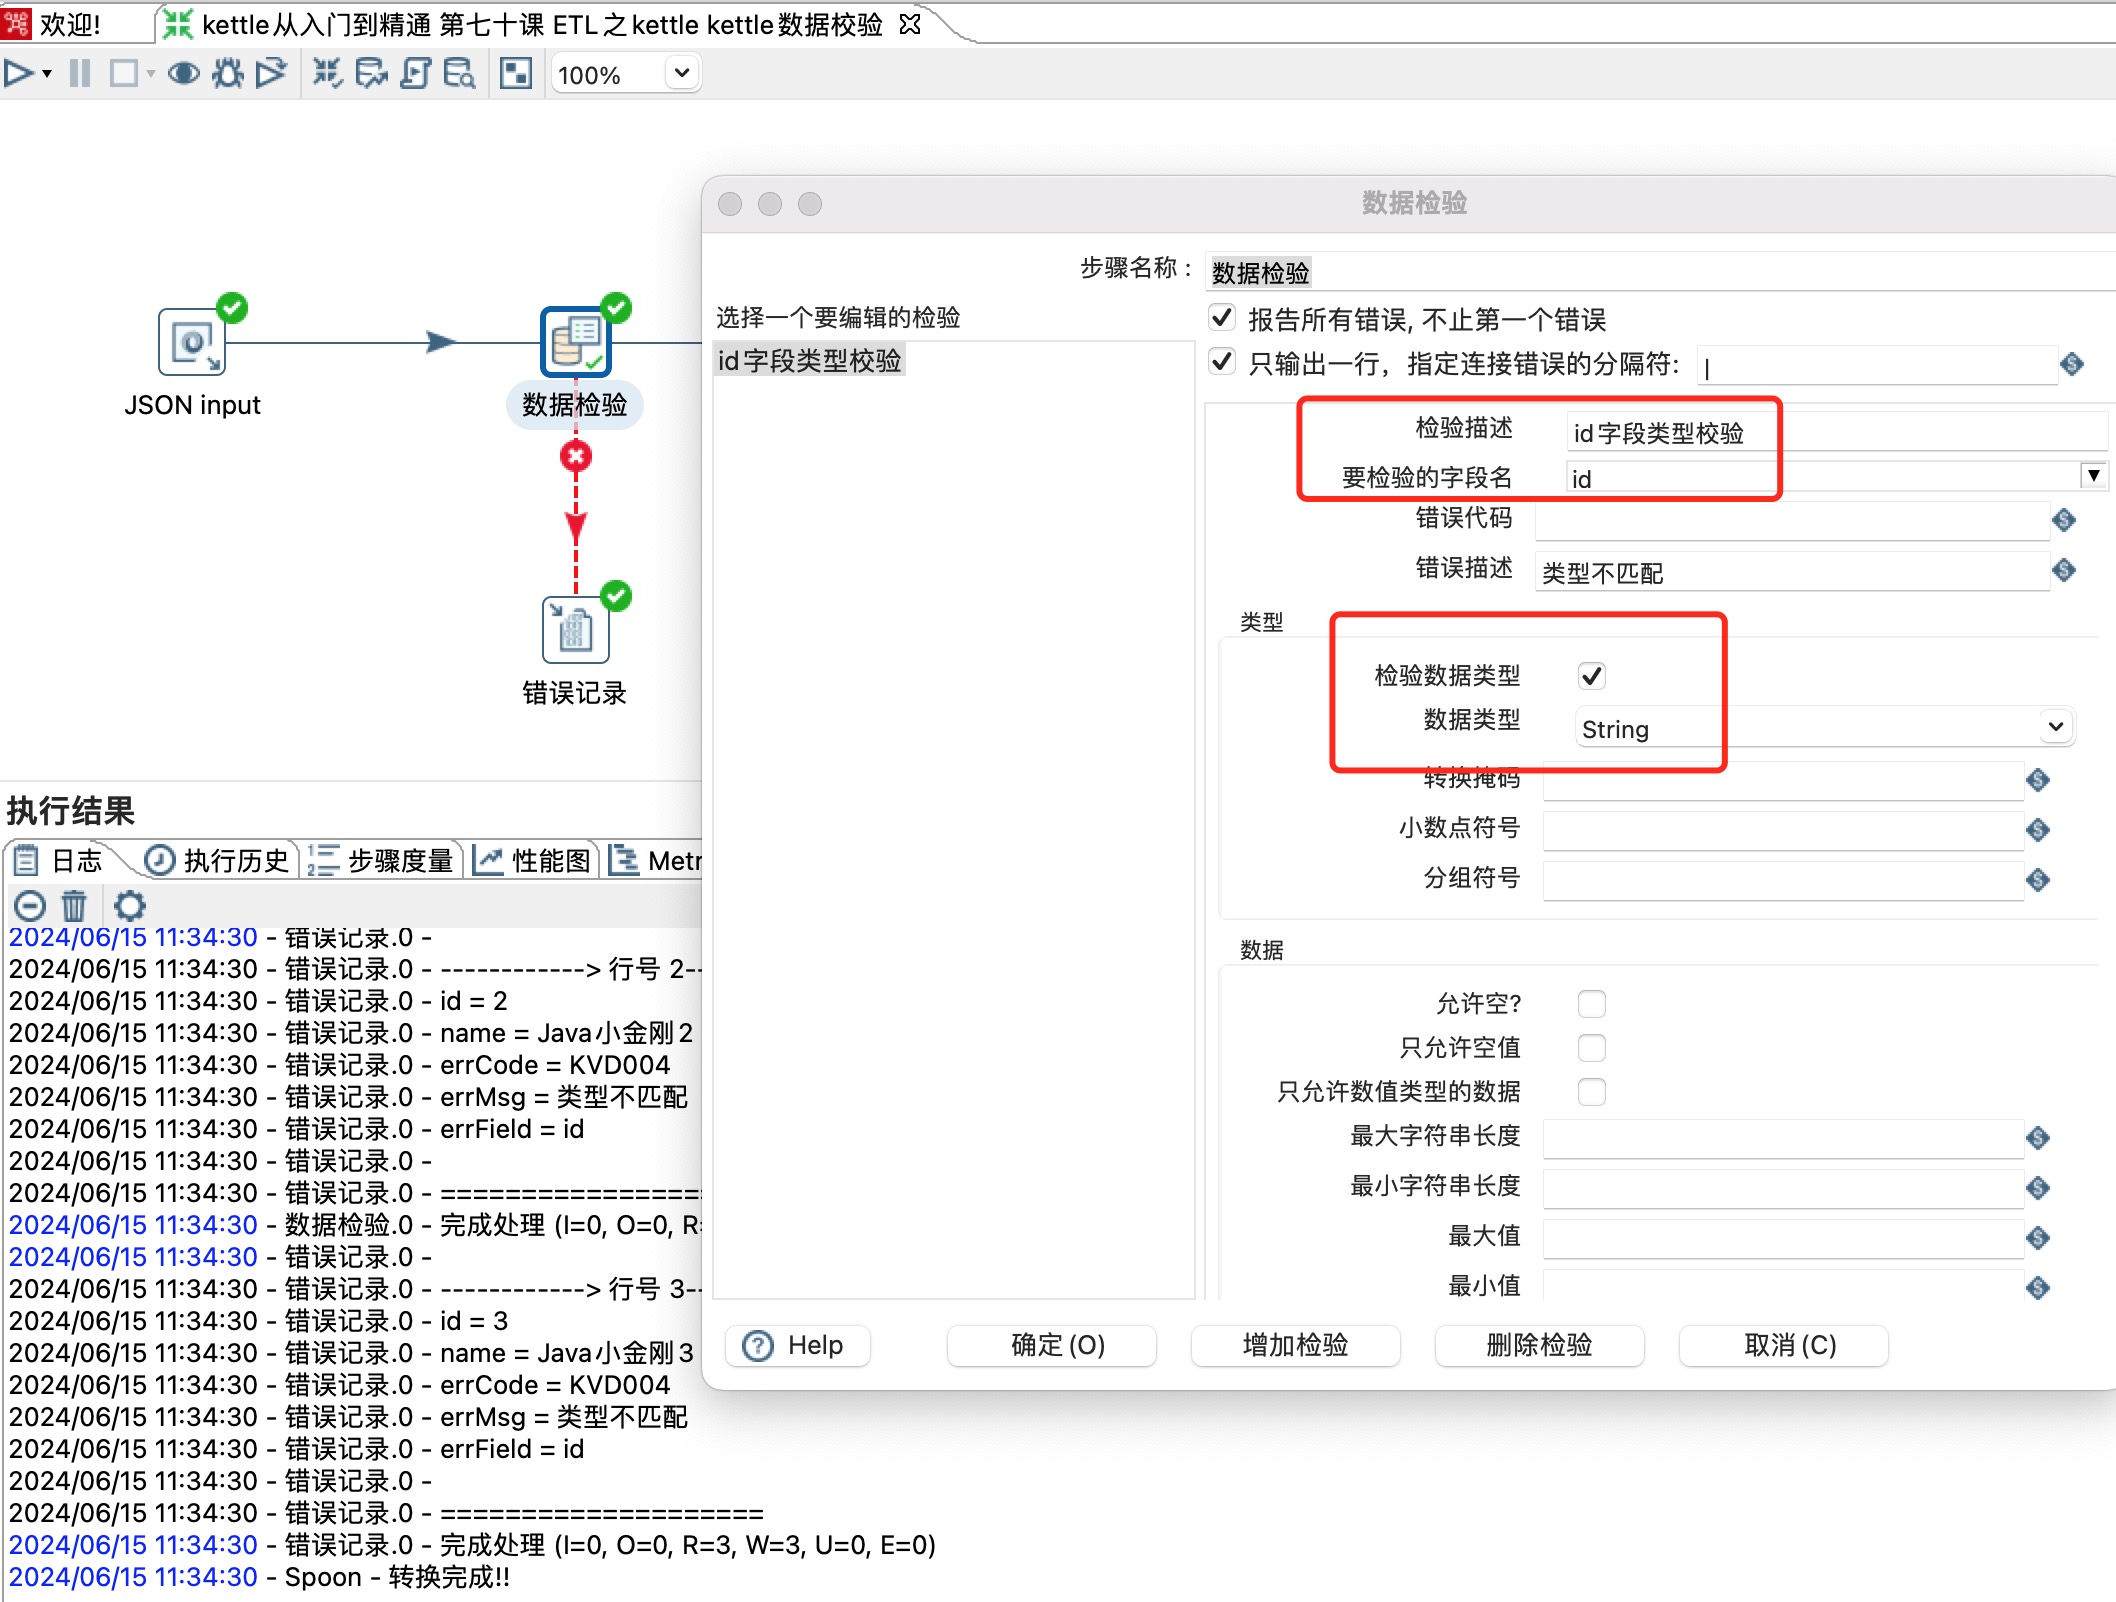Open the 100% zoom level dropdown
The height and width of the screenshot is (1602, 2116).
pos(682,73)
